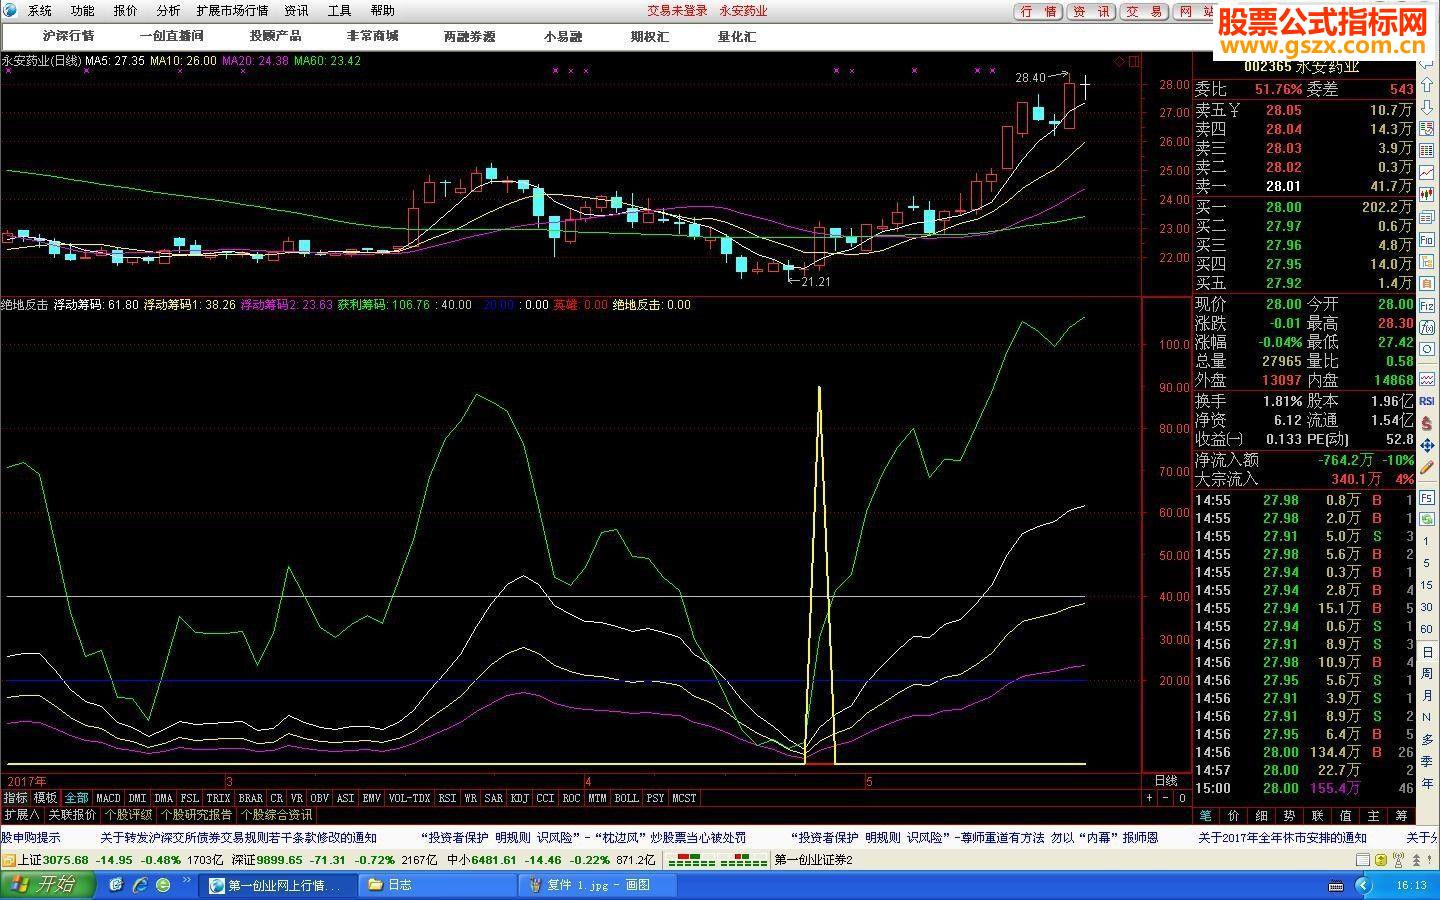The width and height of the screenshot is (1440, 900).
Task: Open the 工具 menu
Action: 340,11
